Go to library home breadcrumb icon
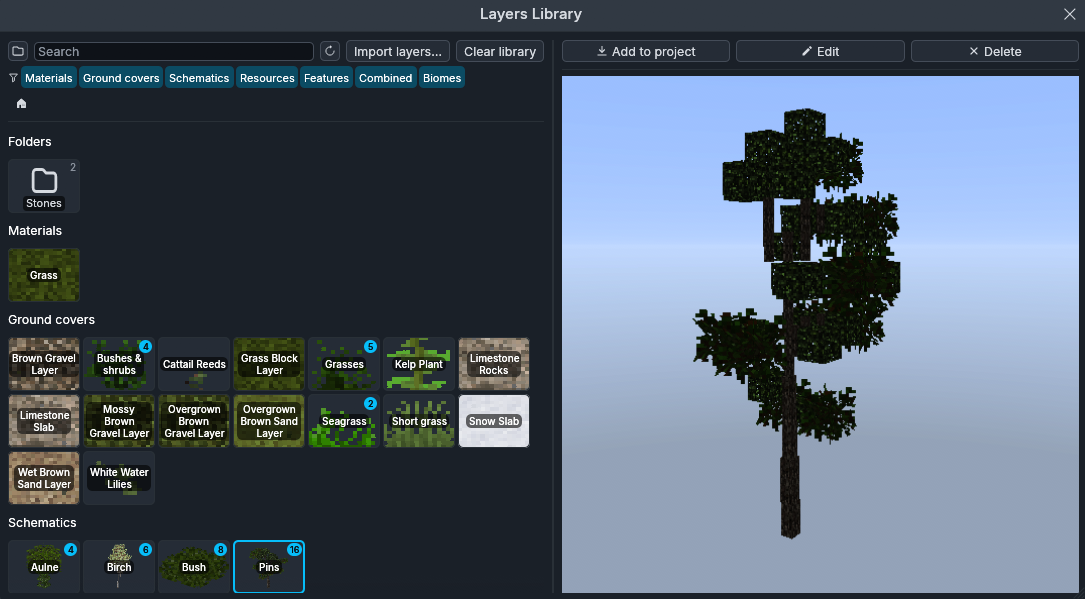 (21, 104)
